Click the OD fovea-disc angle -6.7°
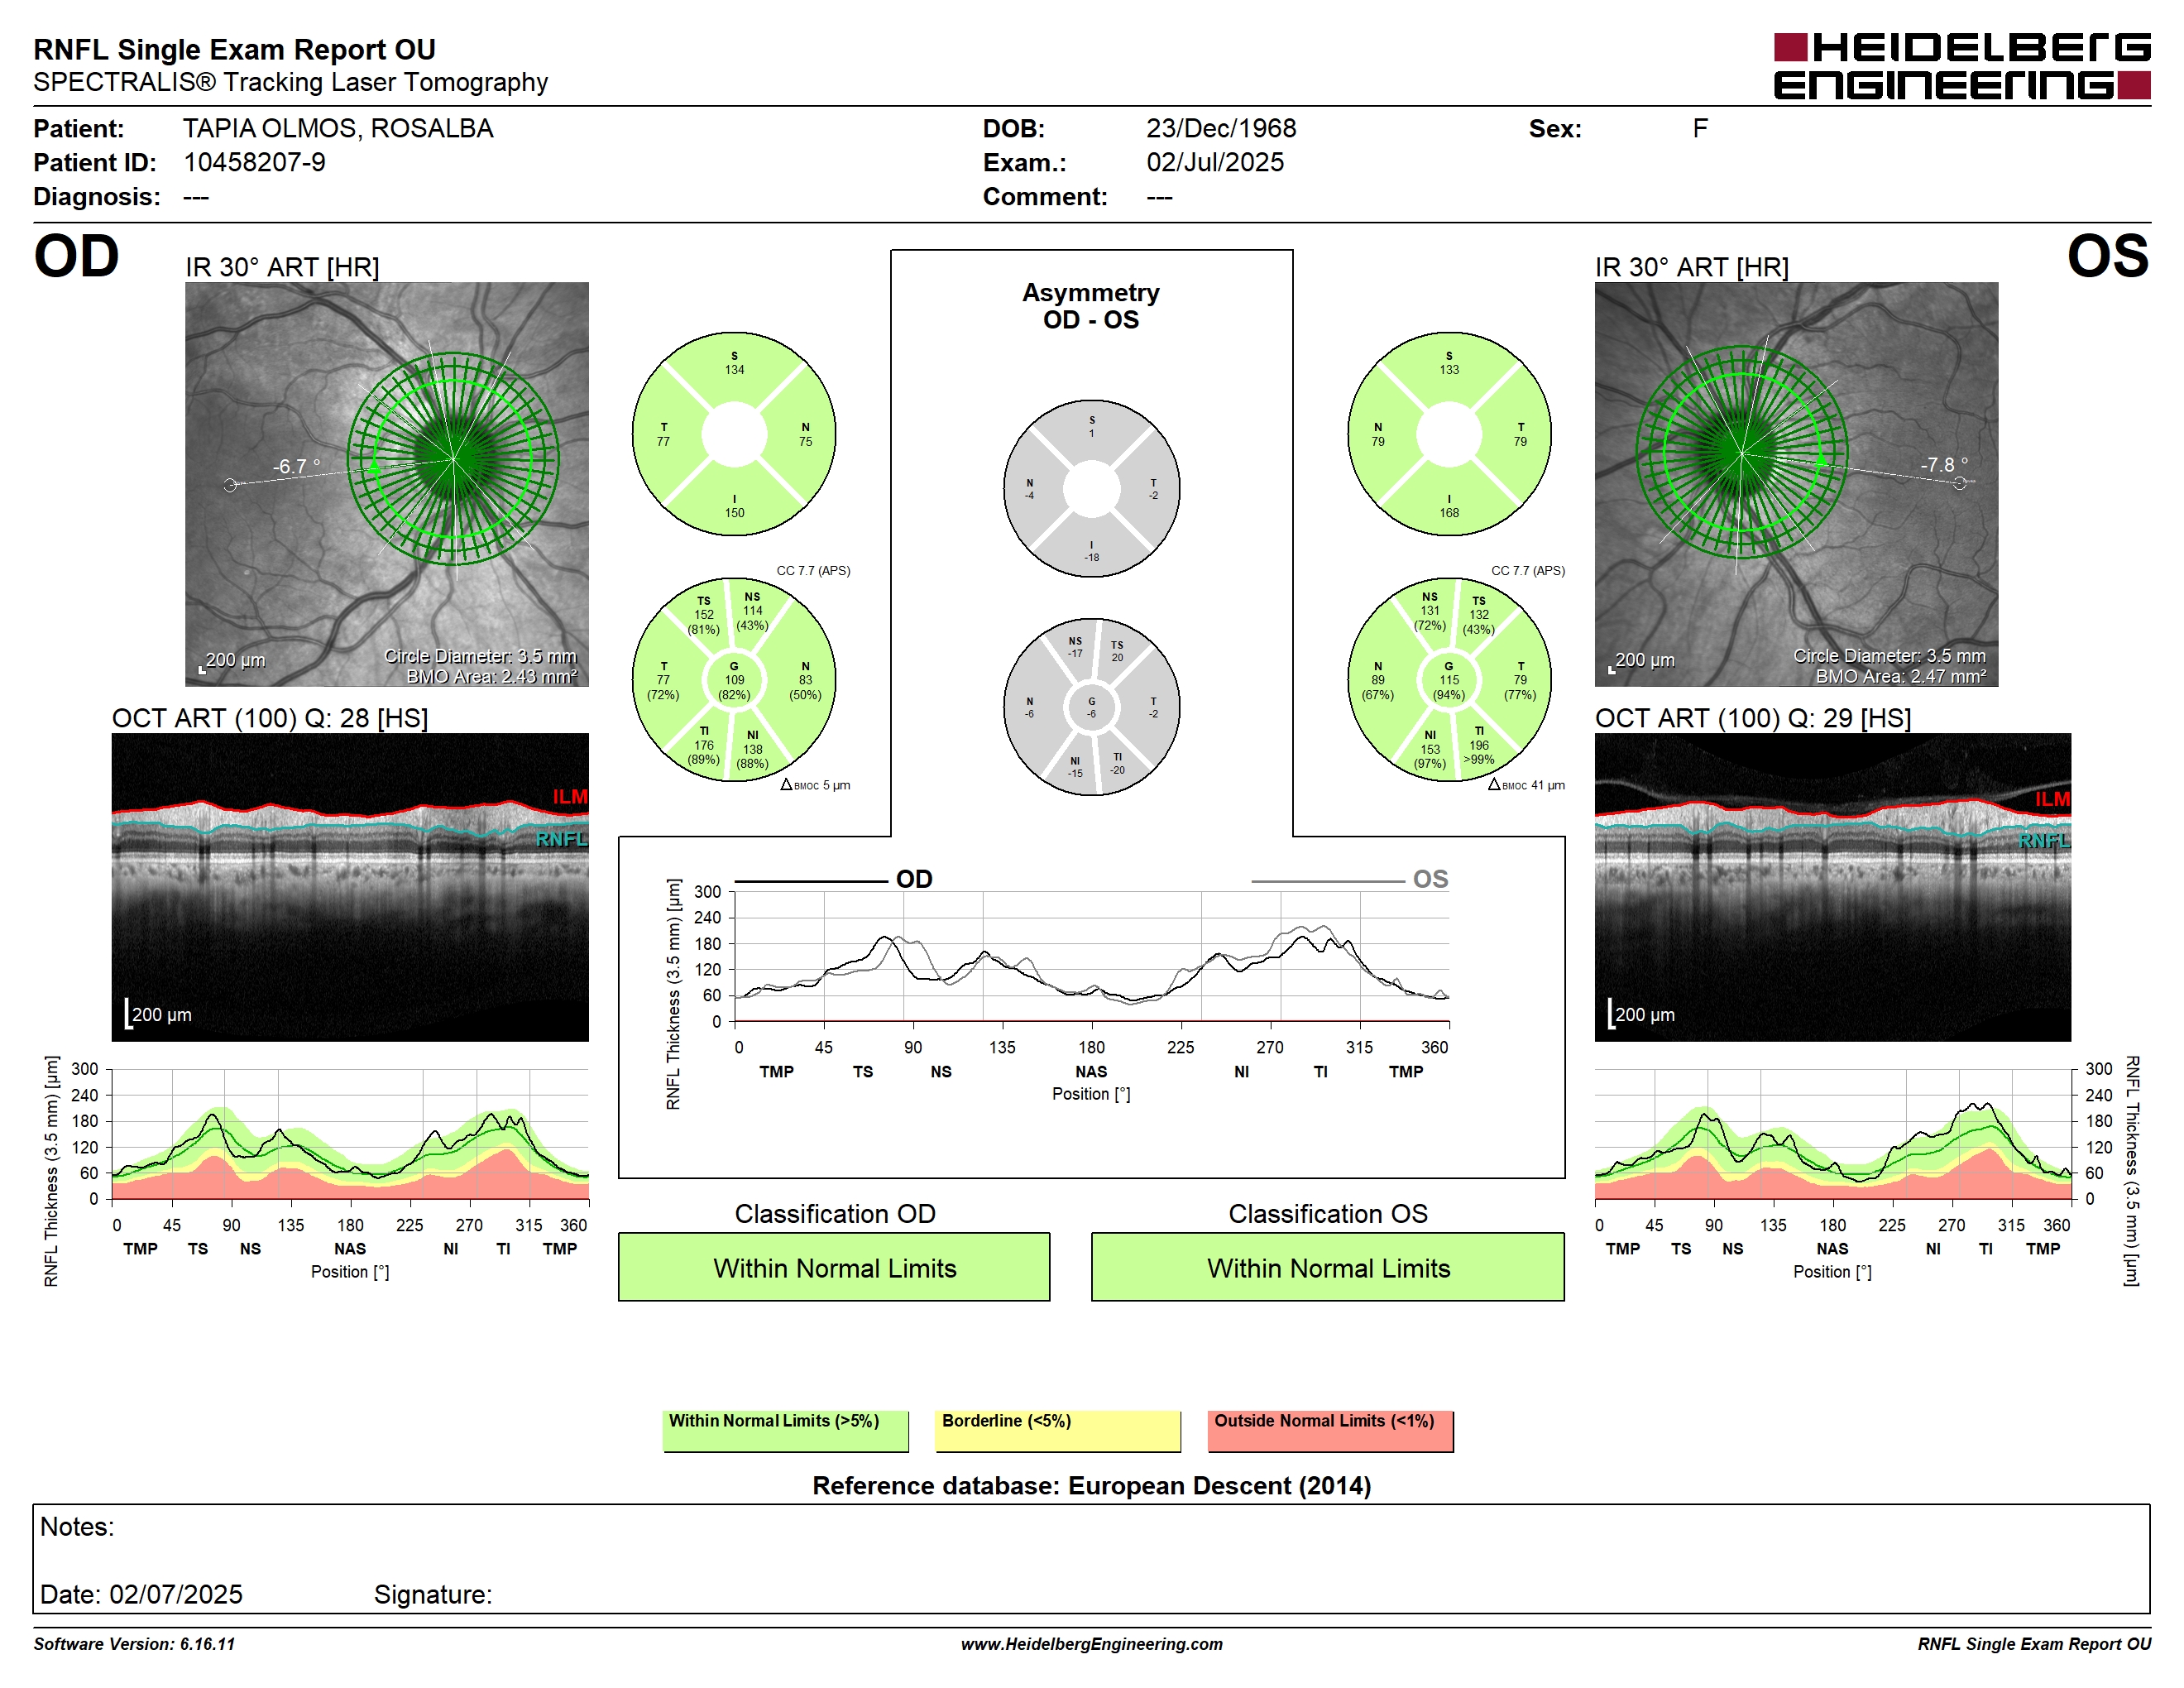Image resolution: width=2184 pixels, height=1688 pixels. pos(296,466)
